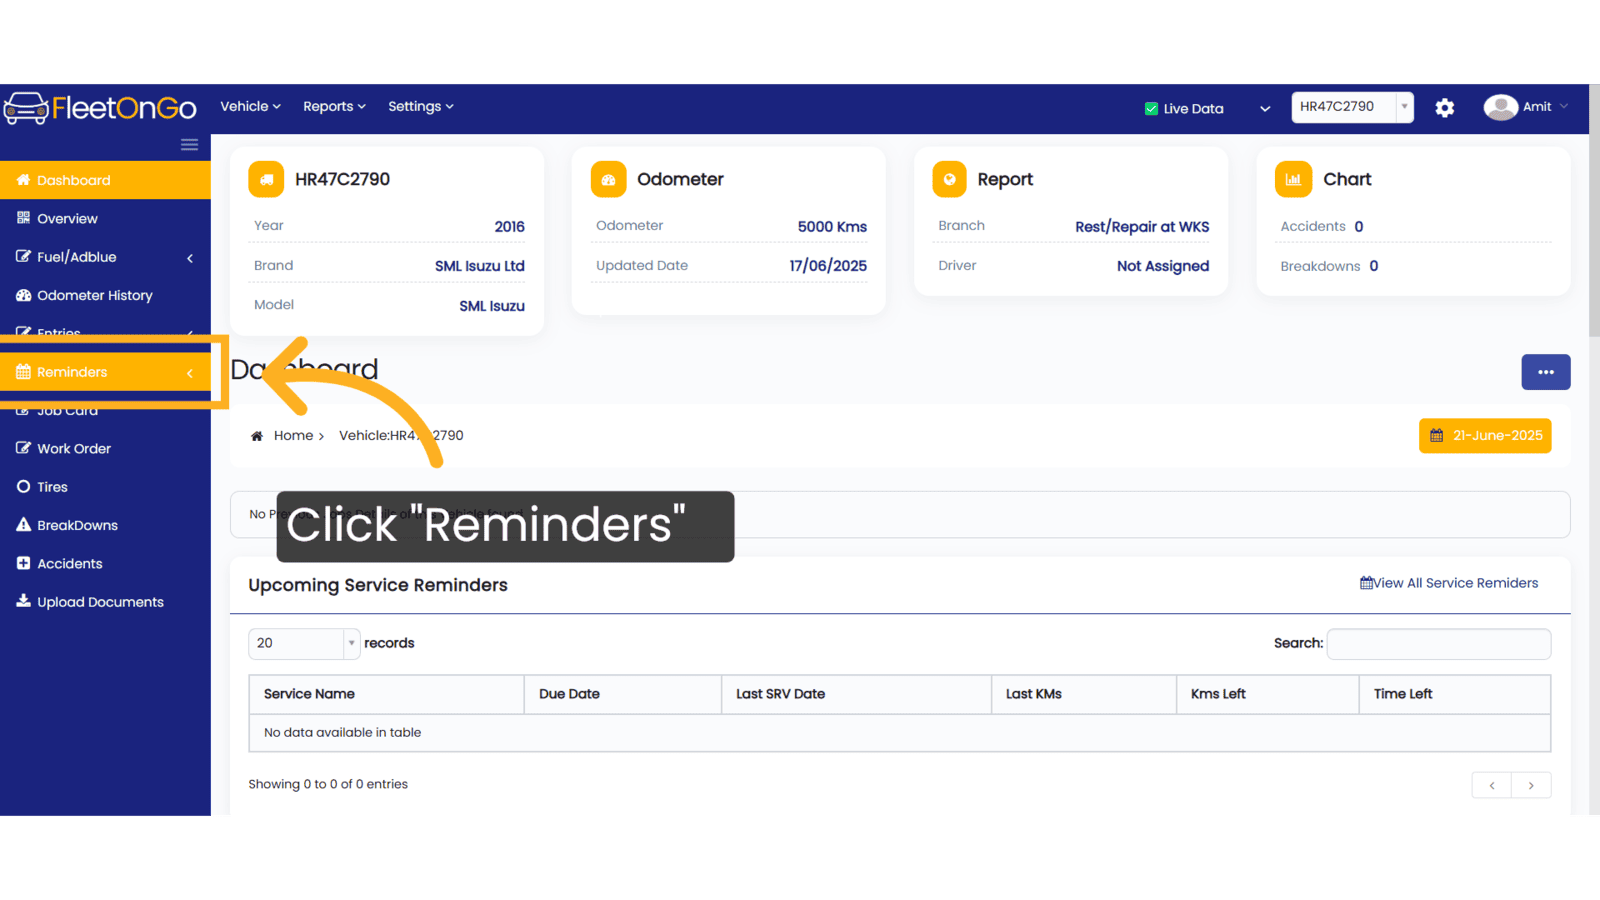Click the Overview sidebar icon
The height and width of the screenshot is (900, 1600).
23,218
